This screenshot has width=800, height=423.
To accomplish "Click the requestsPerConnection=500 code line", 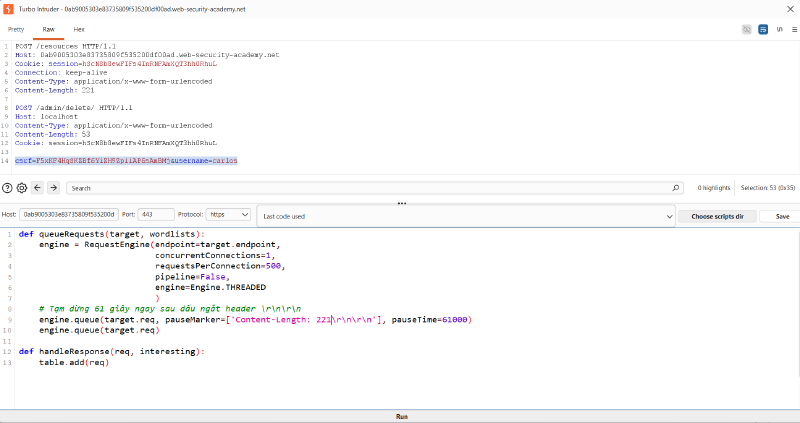I will pyautogui.click(x=220, y=266).
